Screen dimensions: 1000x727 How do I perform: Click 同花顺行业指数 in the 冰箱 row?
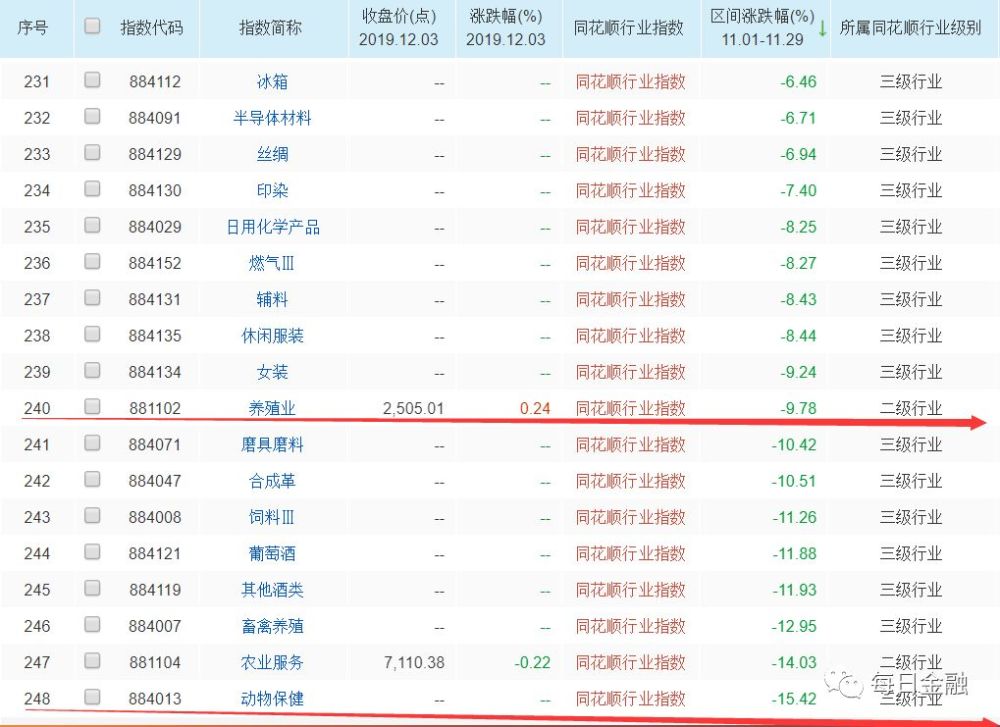pyautogui.click(x=630, y=82)
